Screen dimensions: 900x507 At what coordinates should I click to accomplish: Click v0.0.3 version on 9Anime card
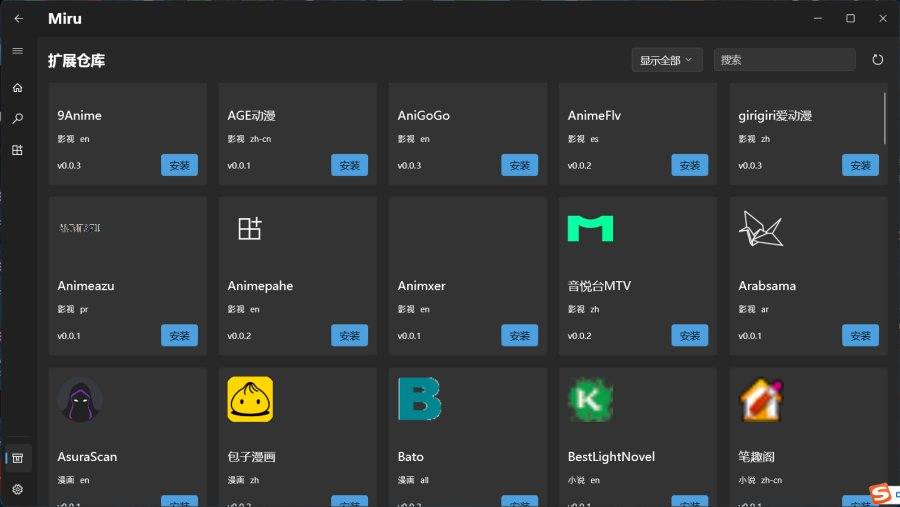69,165
